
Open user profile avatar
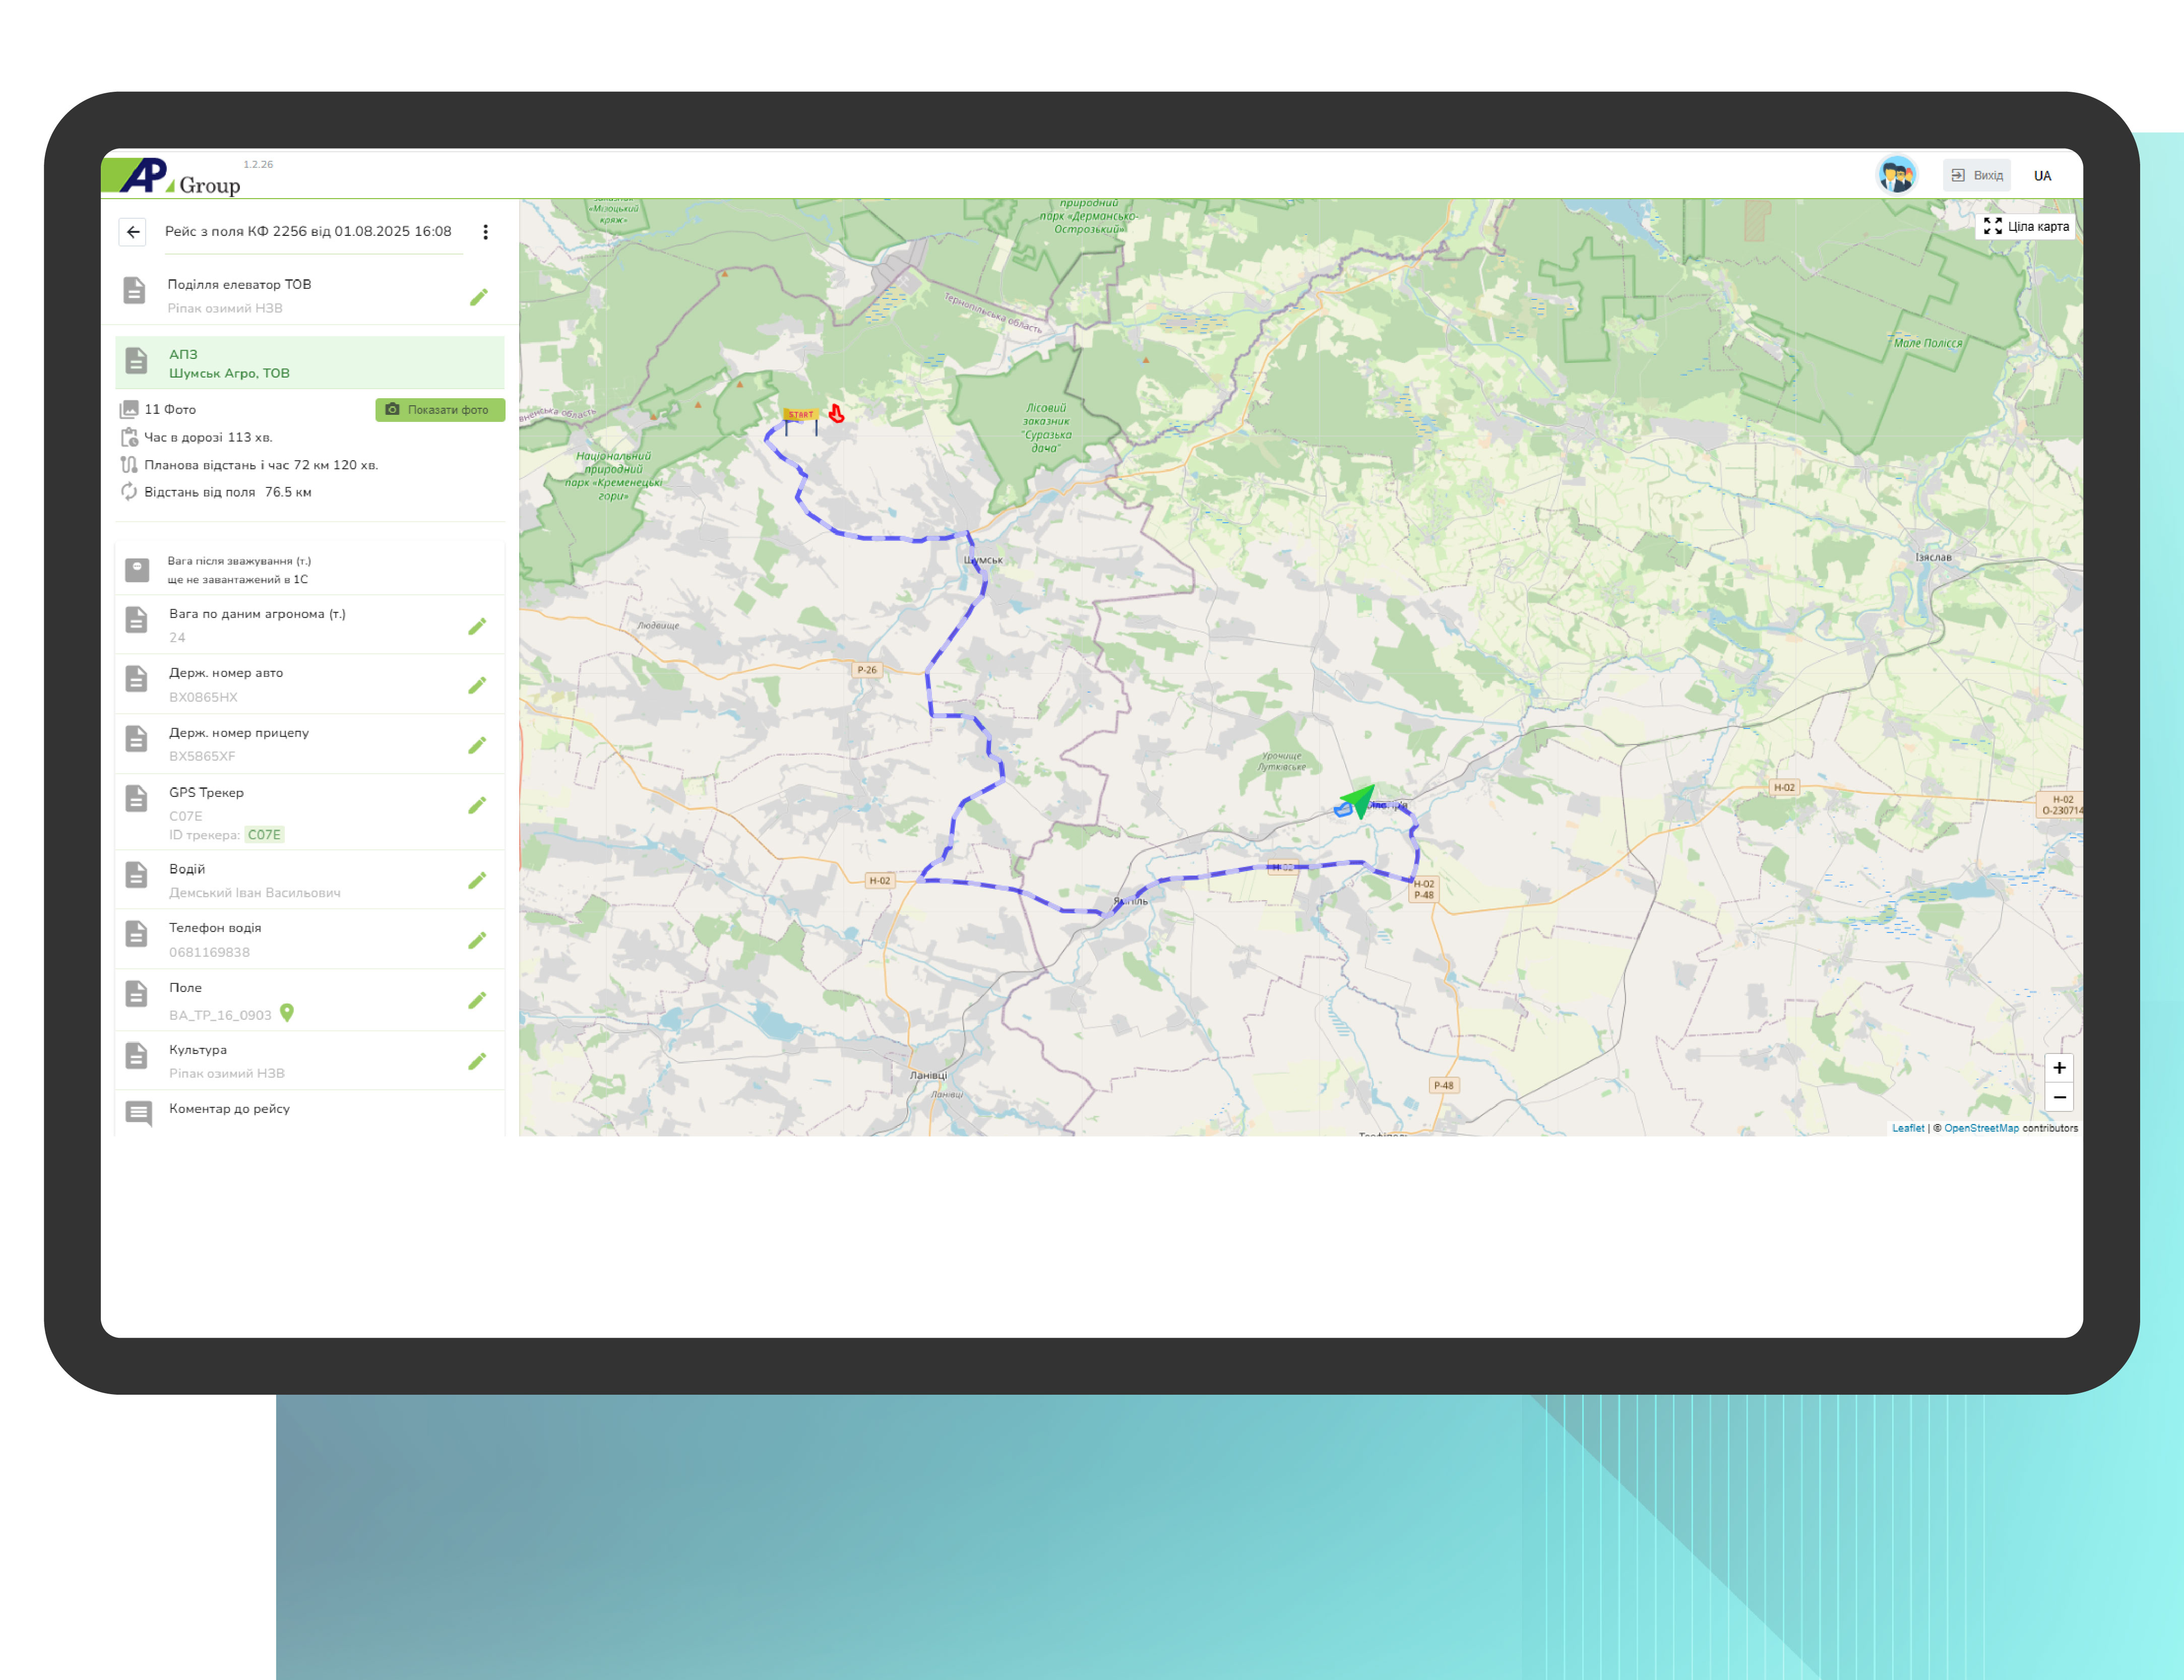tap(1896, 175)
